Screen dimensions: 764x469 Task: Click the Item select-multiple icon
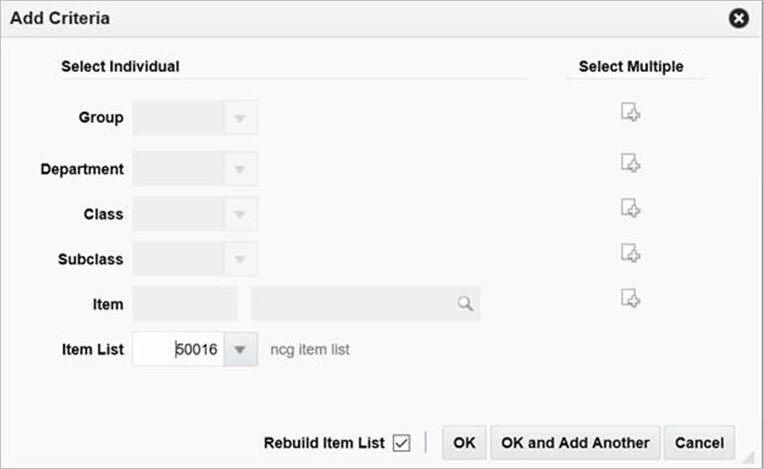click(x=630, y=297)
